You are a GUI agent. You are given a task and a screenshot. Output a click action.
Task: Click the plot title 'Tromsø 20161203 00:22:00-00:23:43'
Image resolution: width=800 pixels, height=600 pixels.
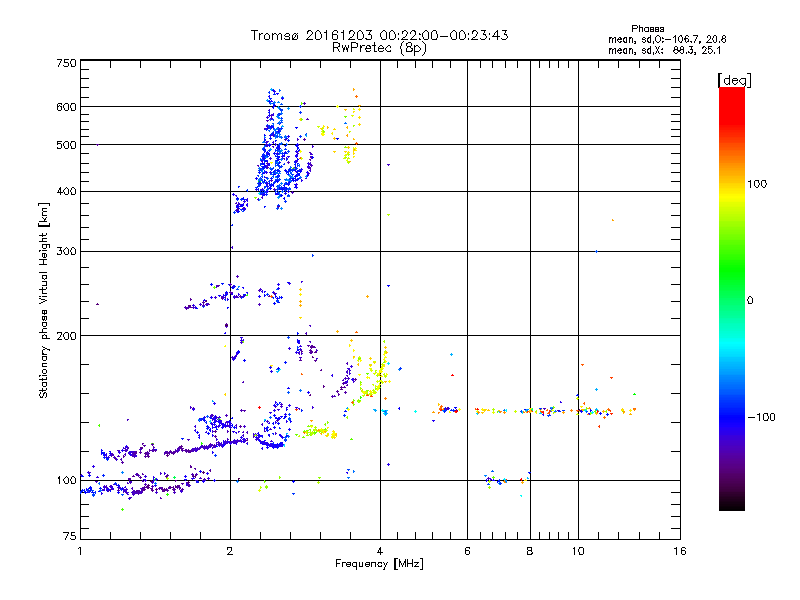(x=379, y=35)
